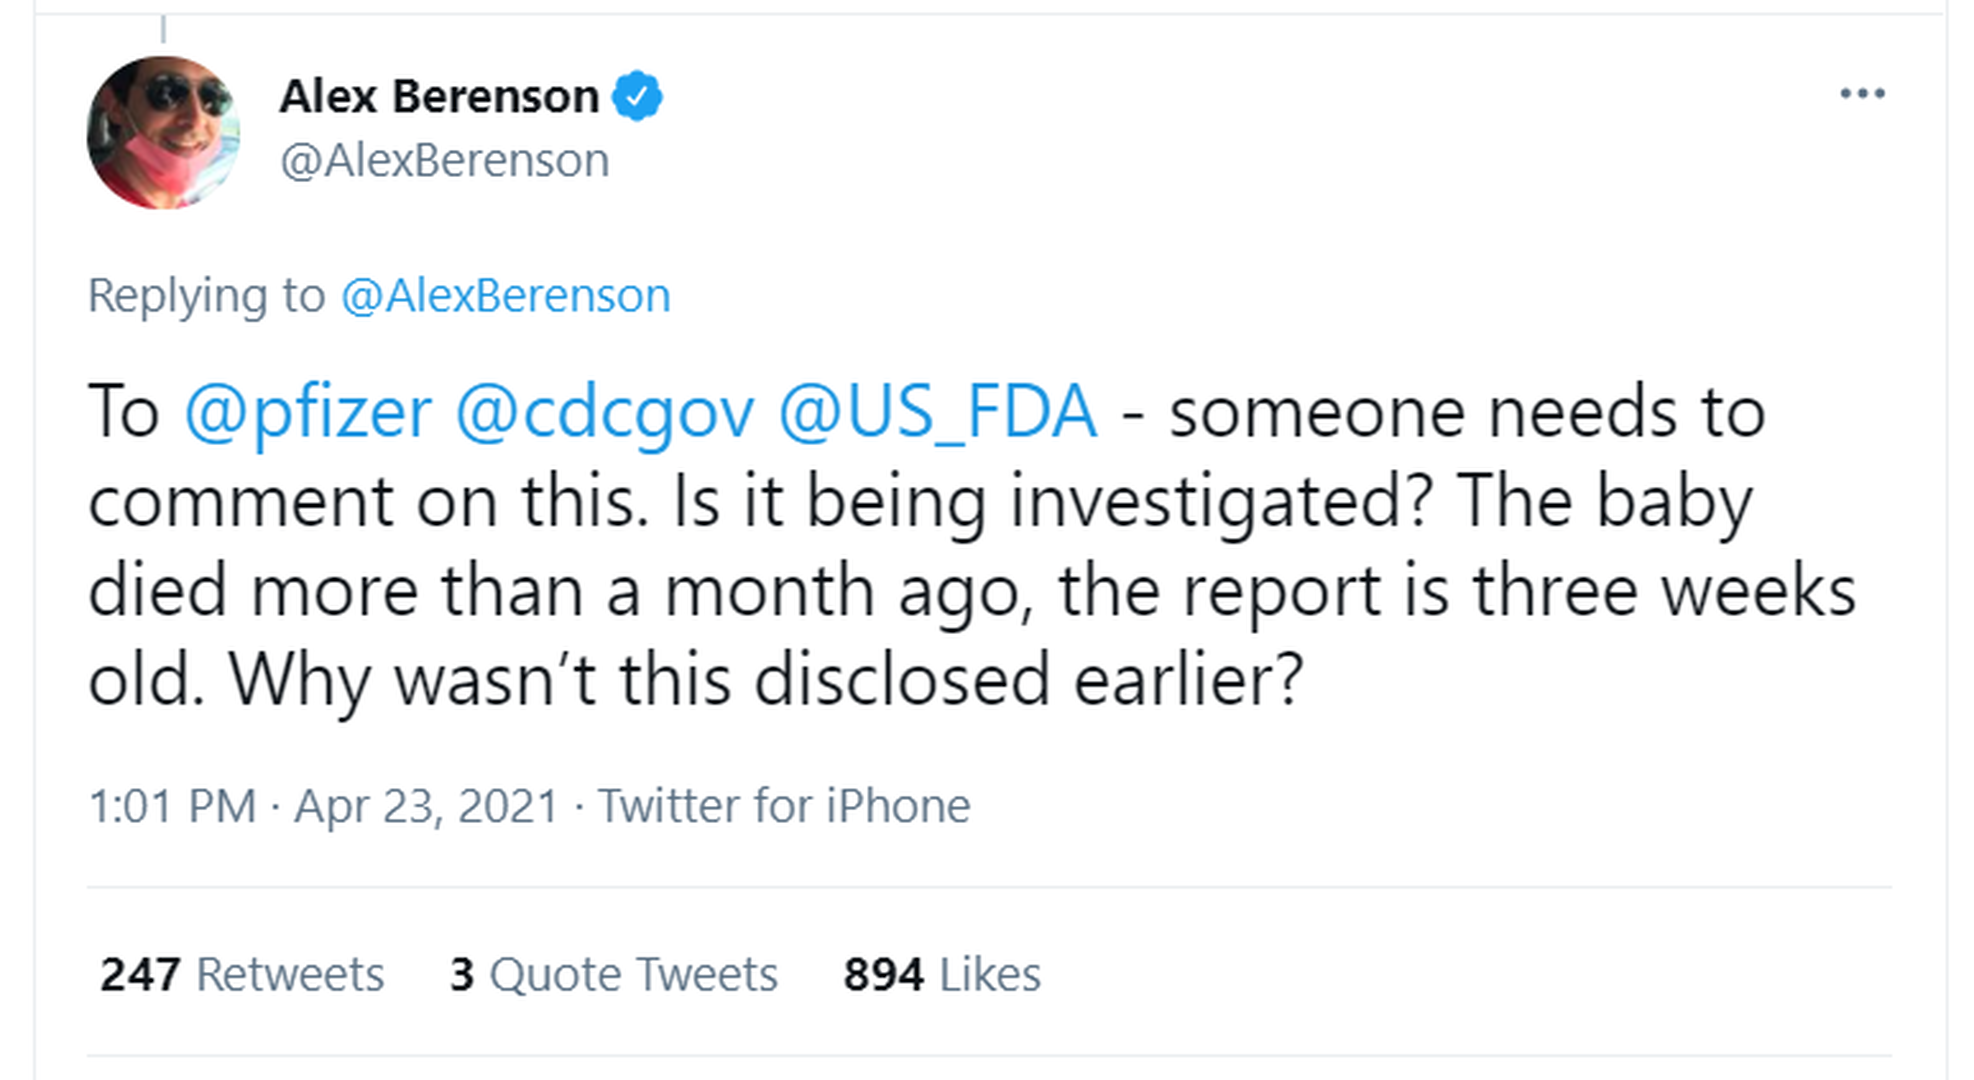Open the @AlexBerenson link after Replying to

(505, 296)
